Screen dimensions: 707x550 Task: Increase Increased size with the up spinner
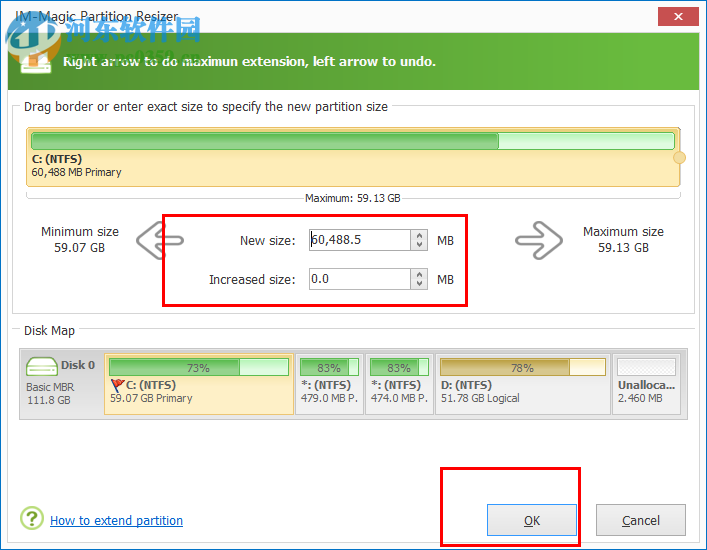(x=419, y=274)
